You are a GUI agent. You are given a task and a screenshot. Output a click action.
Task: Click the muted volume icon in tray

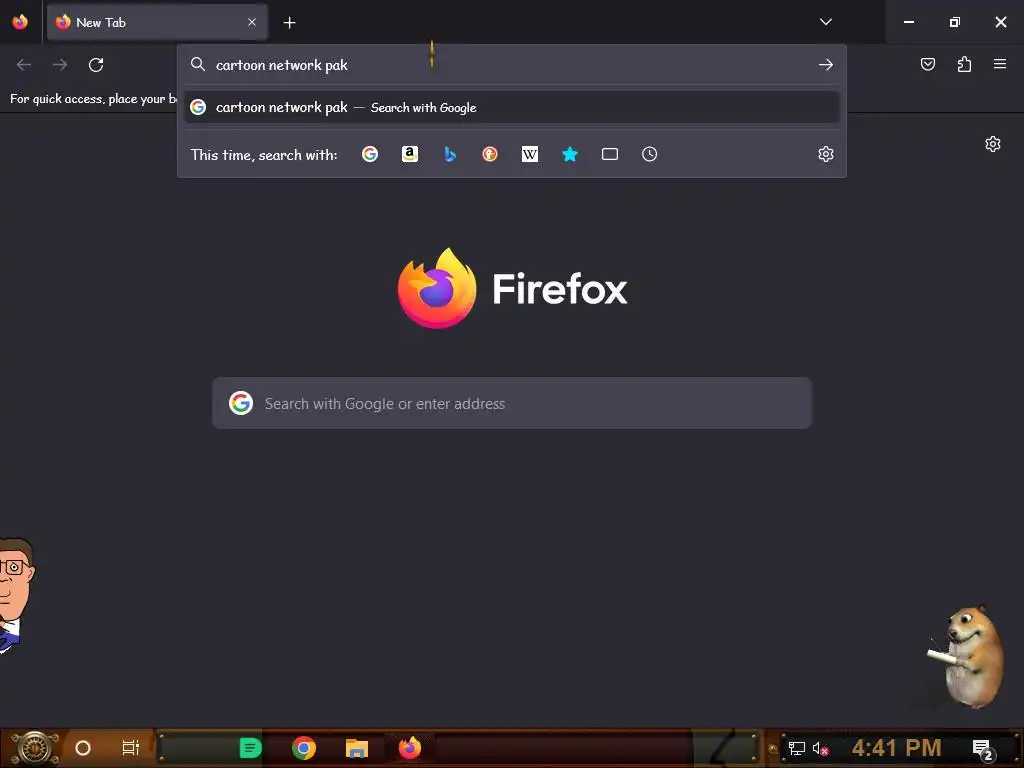coord(820,748)
